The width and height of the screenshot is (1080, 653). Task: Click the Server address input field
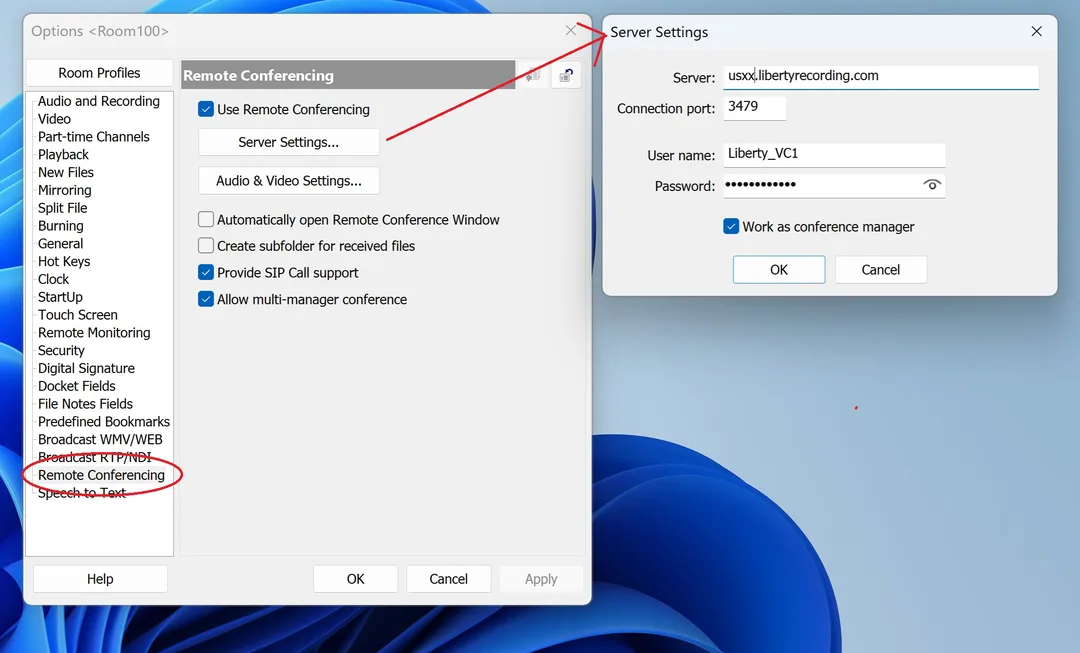(880, 76)
